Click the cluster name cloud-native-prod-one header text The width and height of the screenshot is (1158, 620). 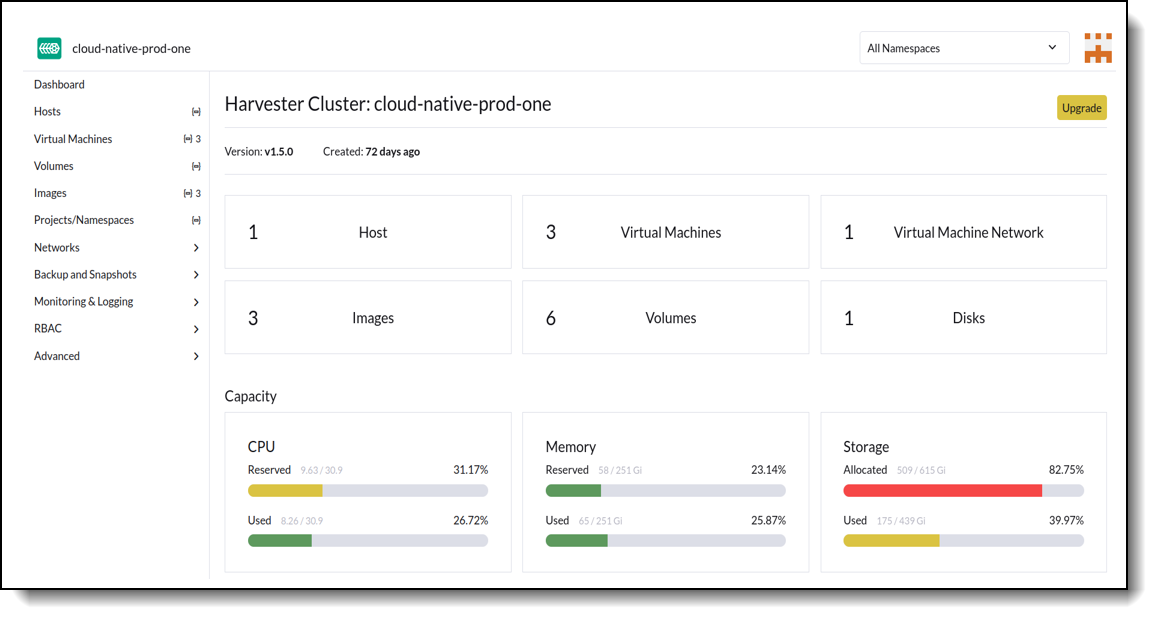coord(131,49)
